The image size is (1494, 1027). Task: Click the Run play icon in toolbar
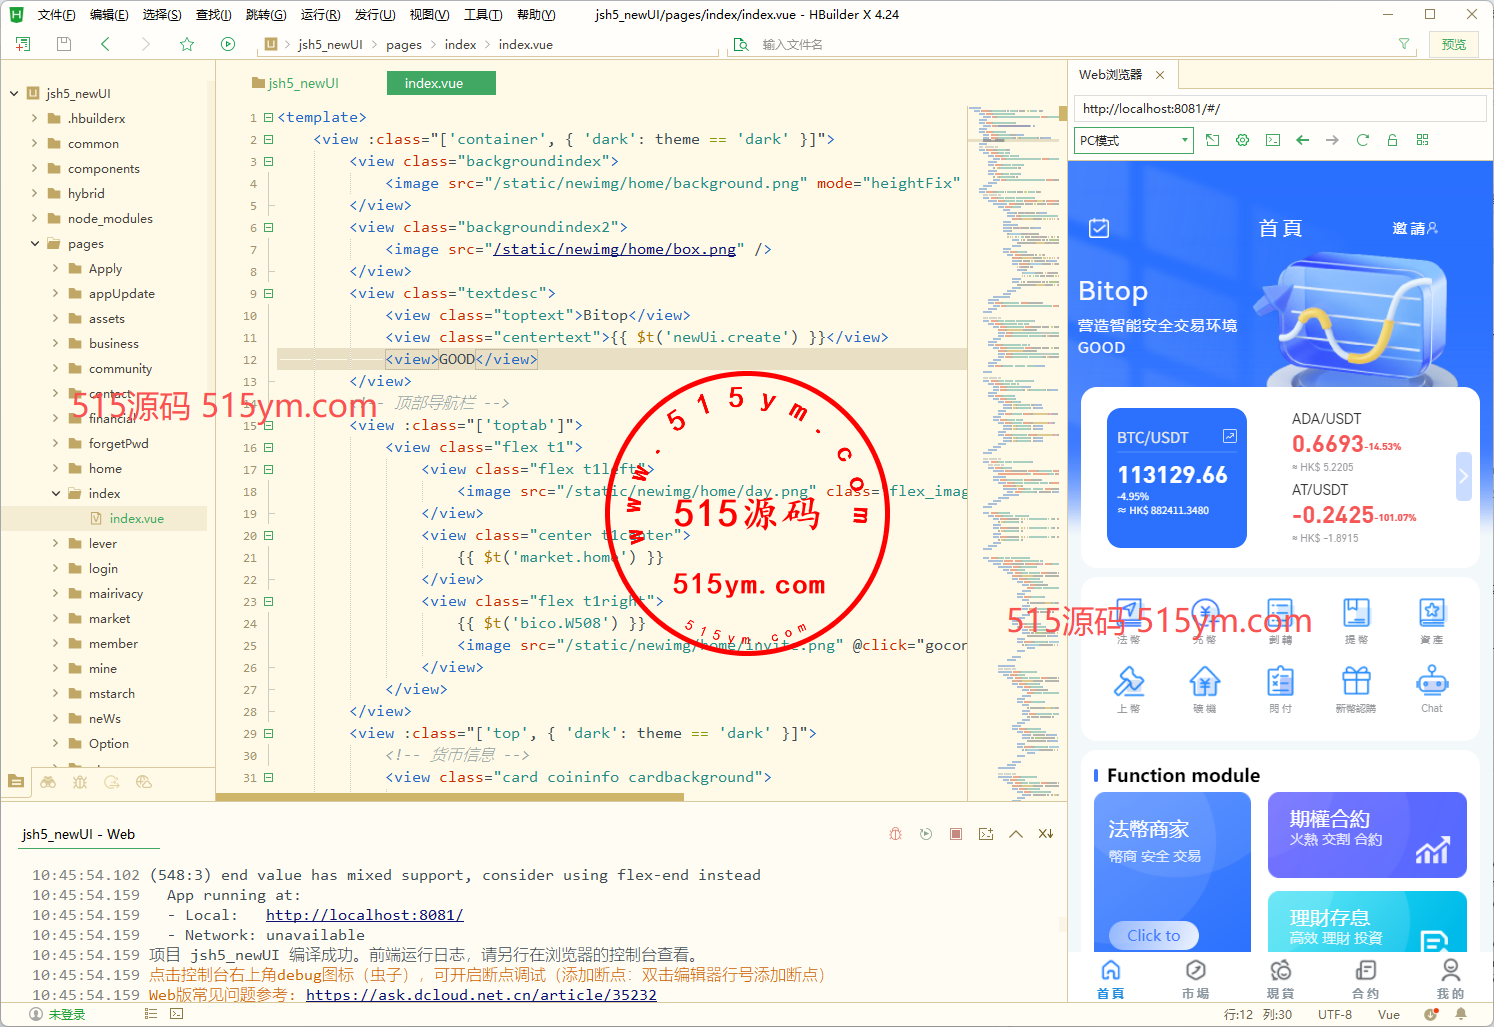(228, 44)
